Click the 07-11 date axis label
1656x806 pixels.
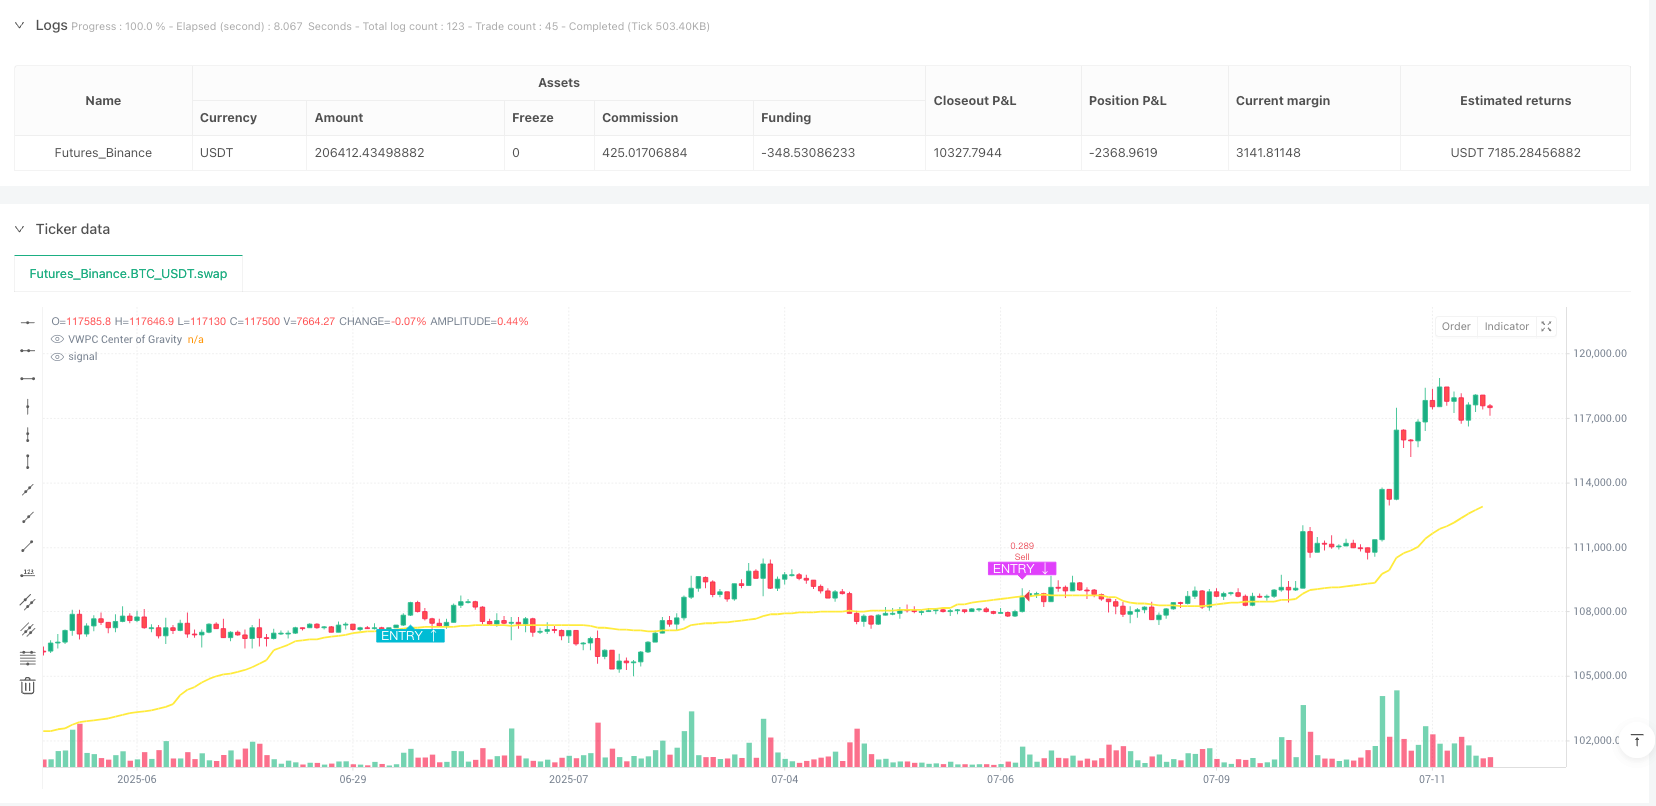tap(1432, 779)
